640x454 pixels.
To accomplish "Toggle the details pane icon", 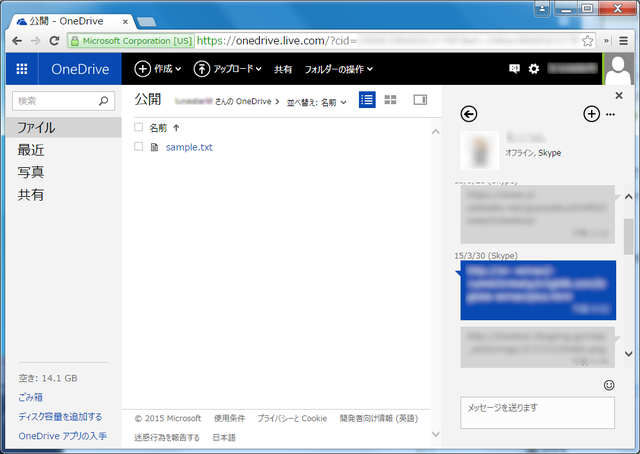I will tap(420, 100).
